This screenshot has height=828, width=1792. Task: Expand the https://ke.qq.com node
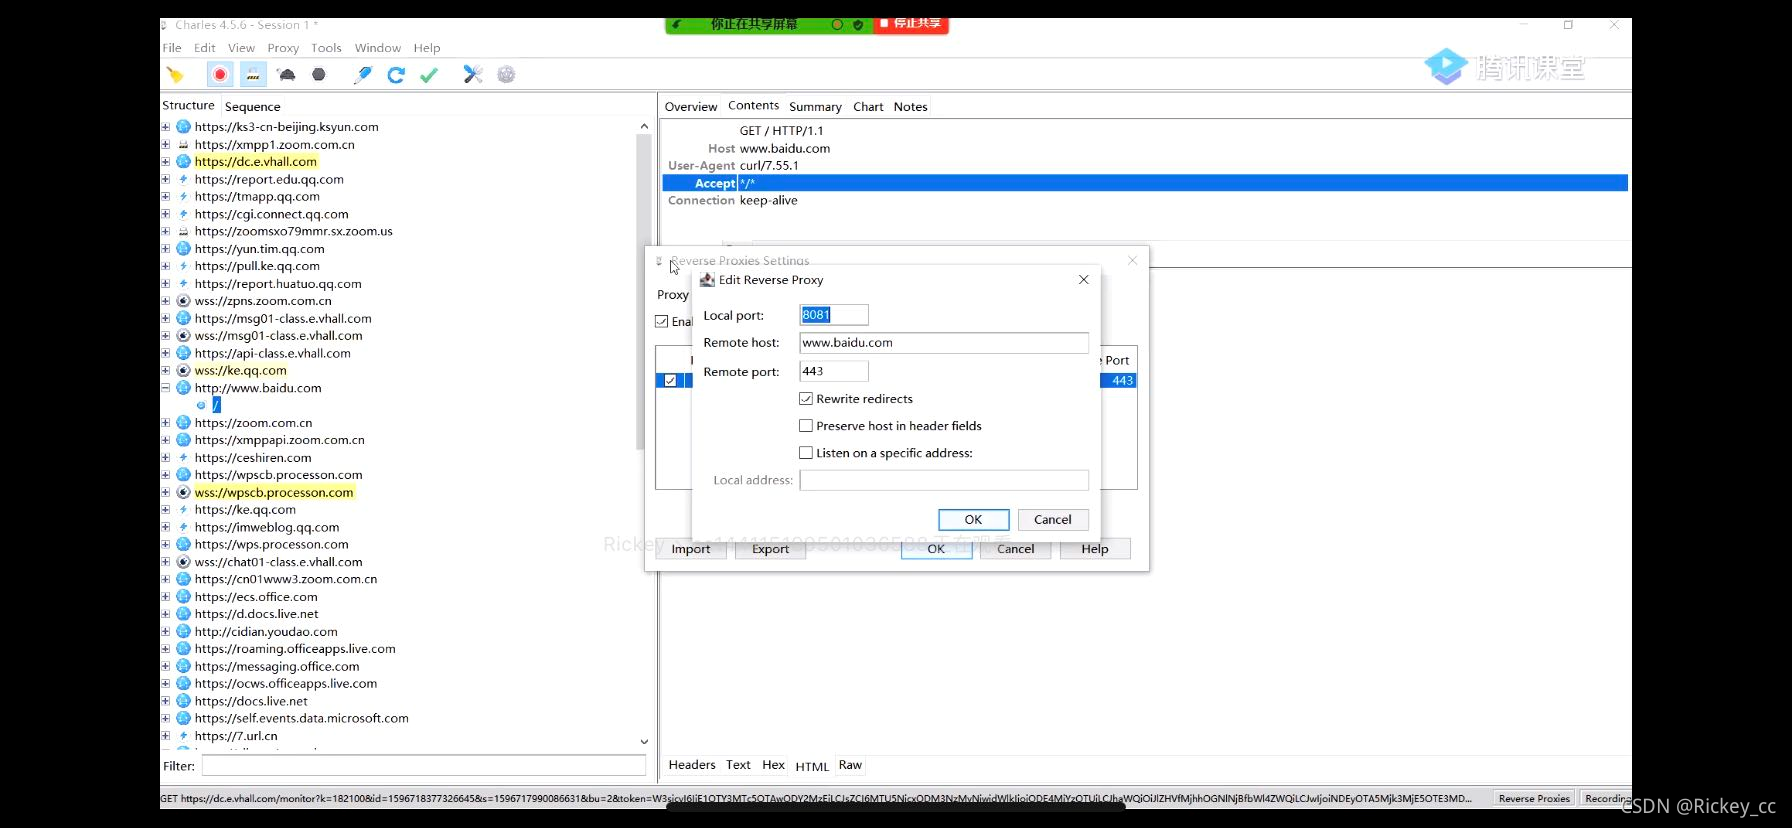[166, 510]
